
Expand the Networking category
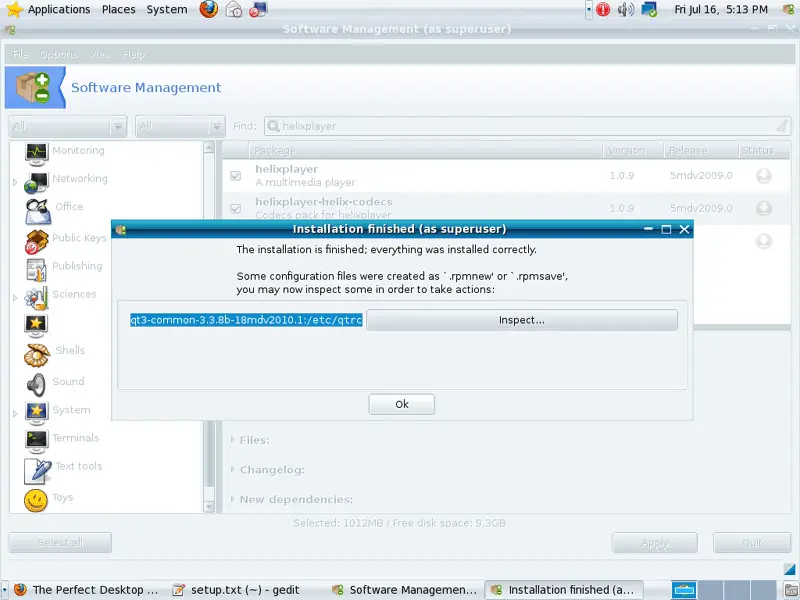click(x=15, y=182)
